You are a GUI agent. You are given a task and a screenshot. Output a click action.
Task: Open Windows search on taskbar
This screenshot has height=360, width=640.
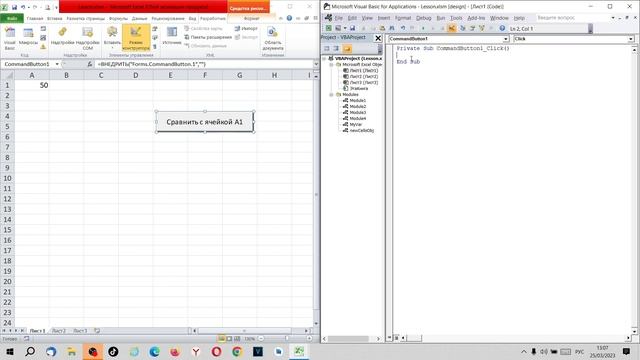[x=30, y=351]
